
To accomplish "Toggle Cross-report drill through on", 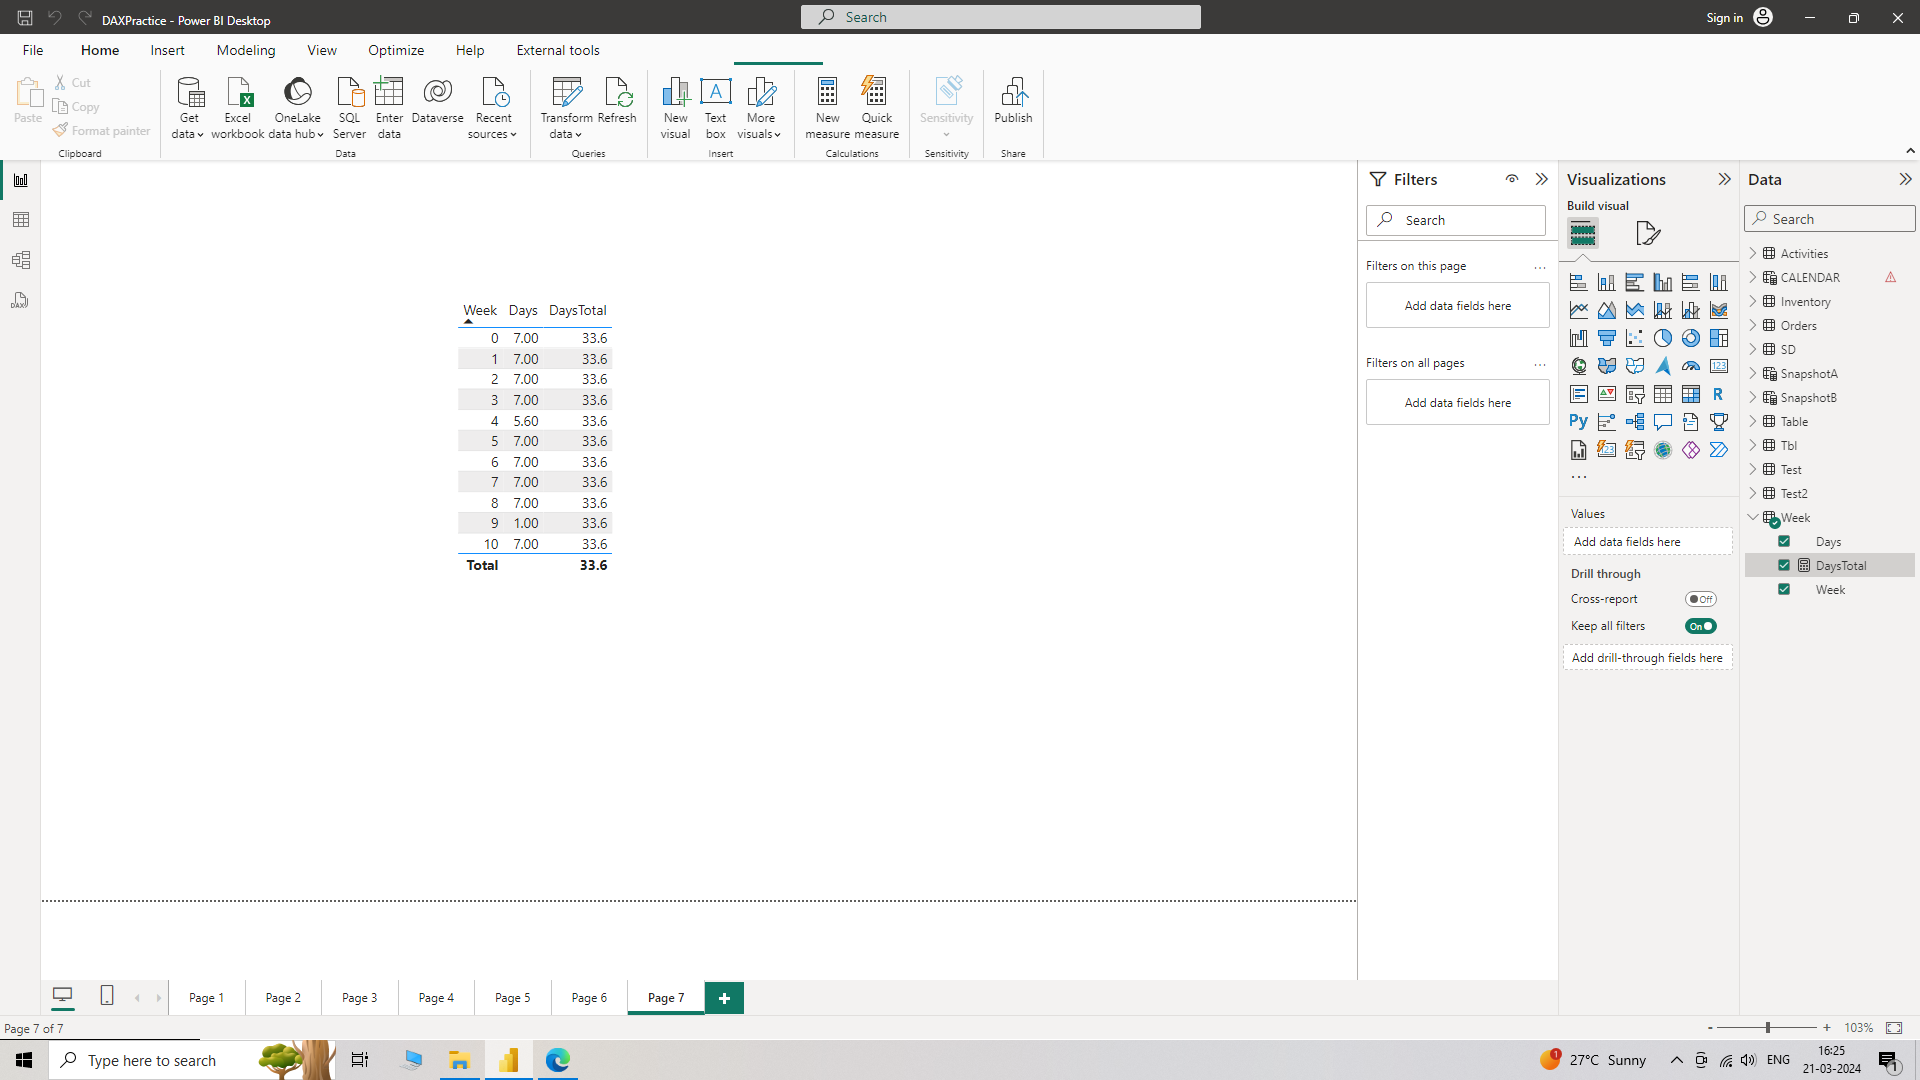I will click(x=1700, y=599).
